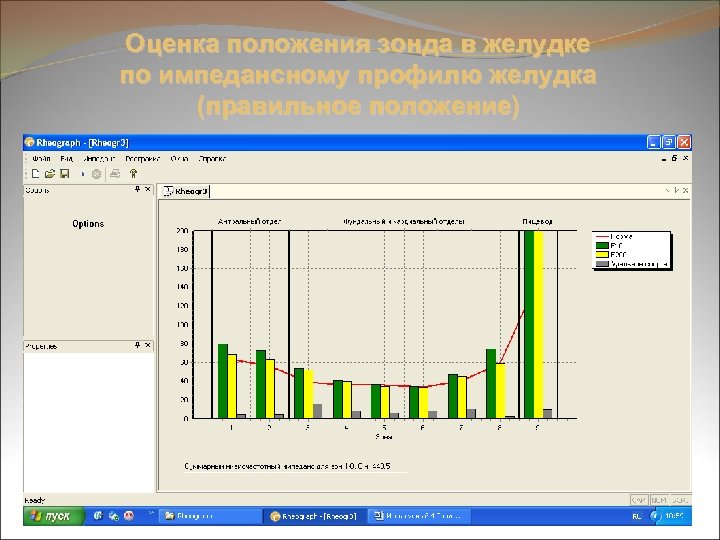Click the Open folder toolbar icon
This screenshot has height=540, width=720.
[x=50, y=174]
